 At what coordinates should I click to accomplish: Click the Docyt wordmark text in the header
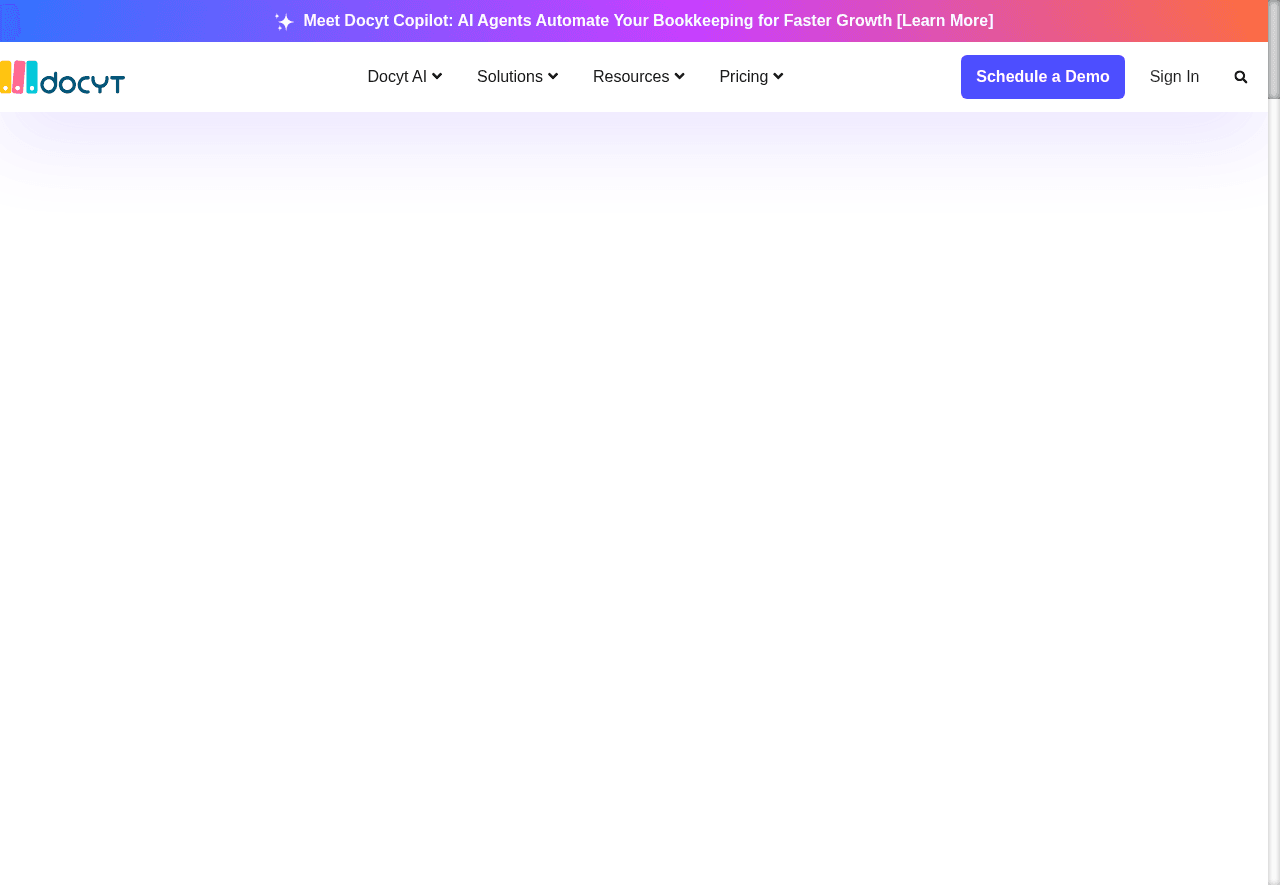tap(83, 82)
